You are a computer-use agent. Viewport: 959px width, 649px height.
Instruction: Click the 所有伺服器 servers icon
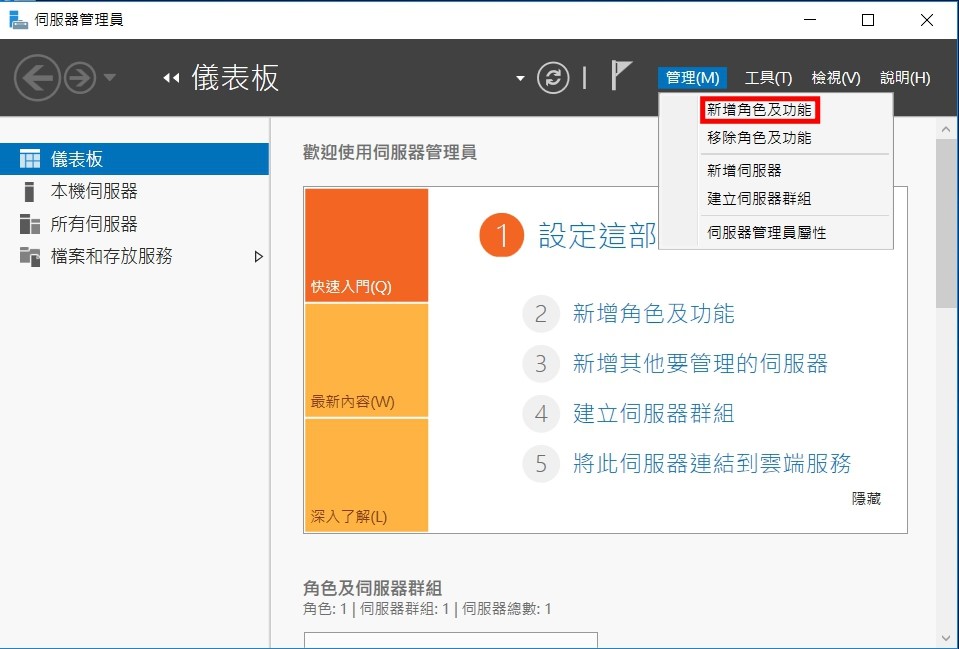(x=30, y=224)
